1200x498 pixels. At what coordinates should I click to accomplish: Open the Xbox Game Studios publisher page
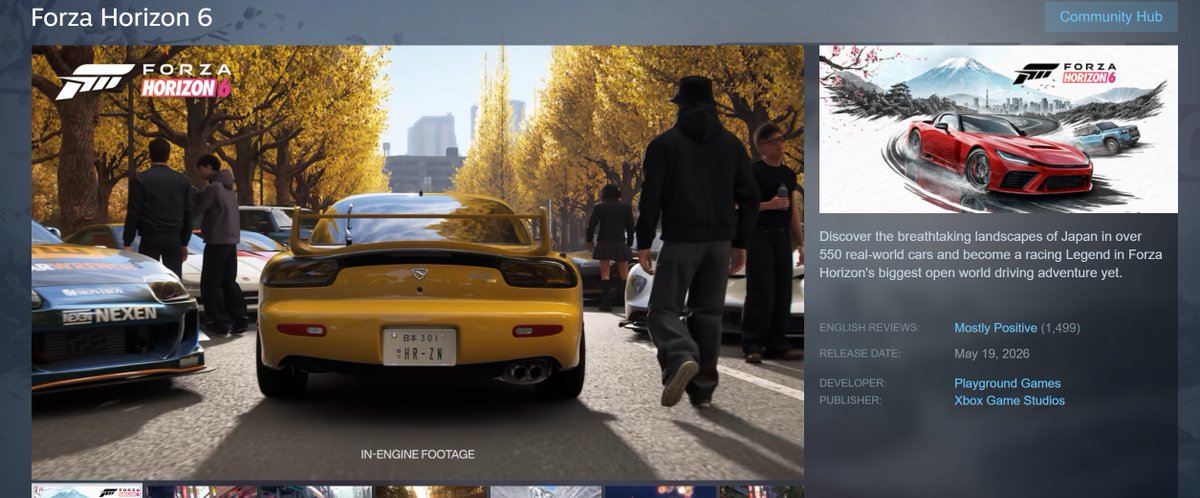point(1009,401)
